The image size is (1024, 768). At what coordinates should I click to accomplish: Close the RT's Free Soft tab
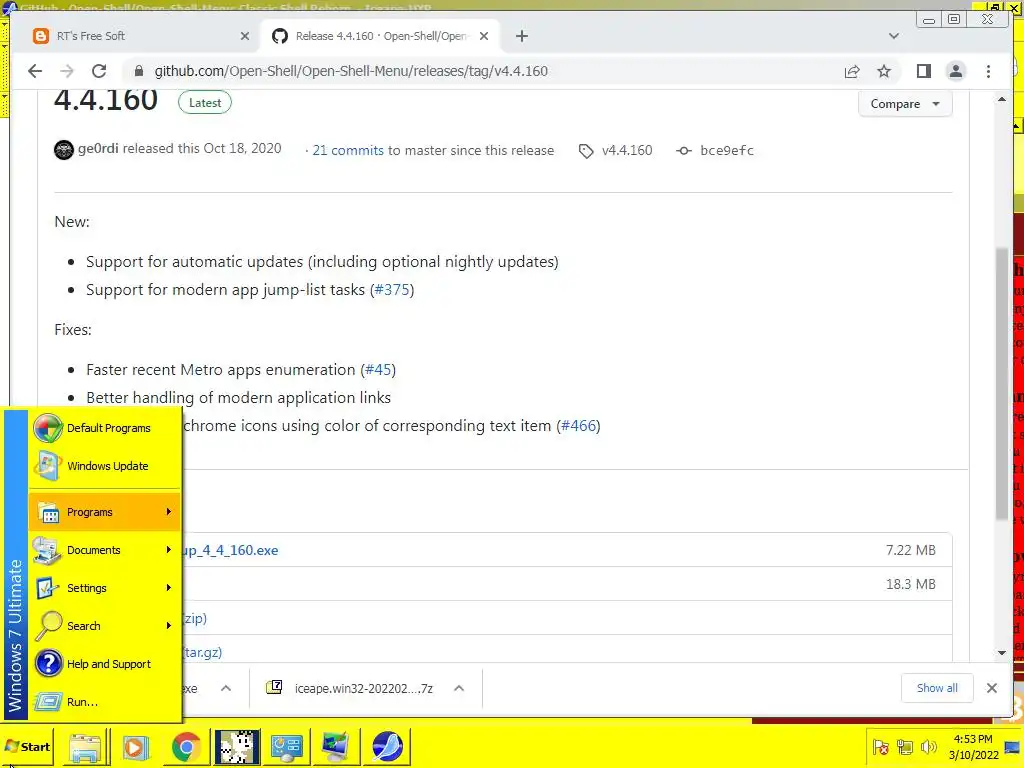coord(244,36)
